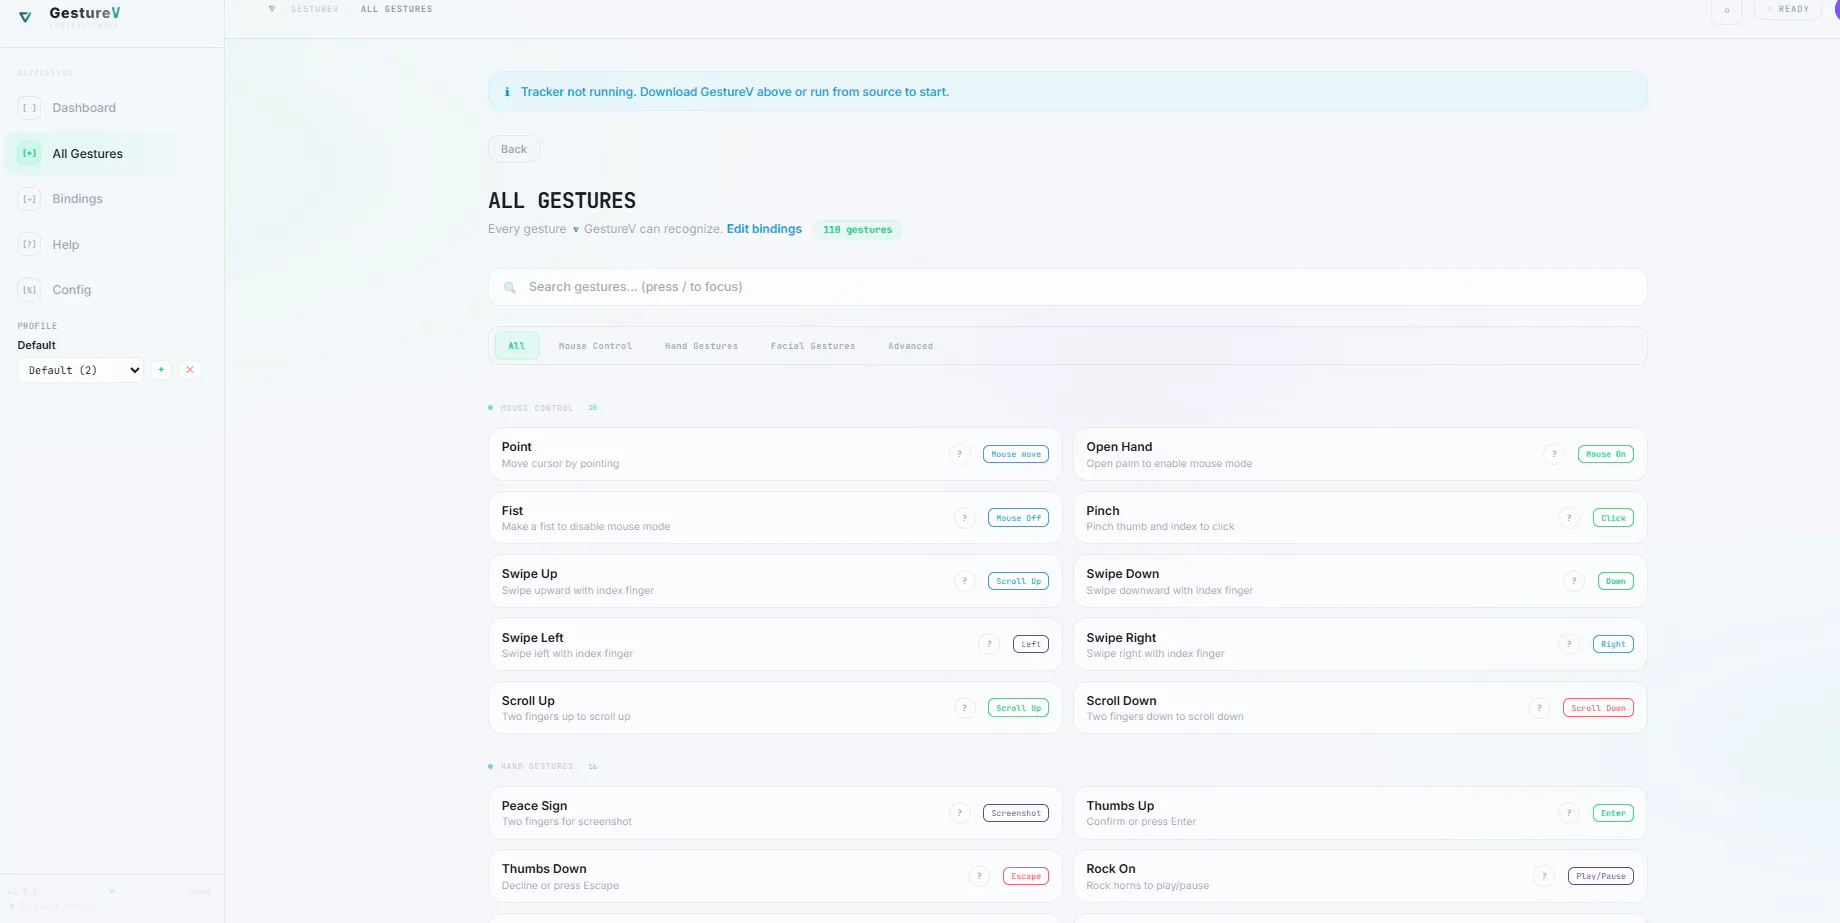Screen dimensions: 1840x923
Task: Open the help icon for Peace Sign gesture
Action: tap(960, 813)
